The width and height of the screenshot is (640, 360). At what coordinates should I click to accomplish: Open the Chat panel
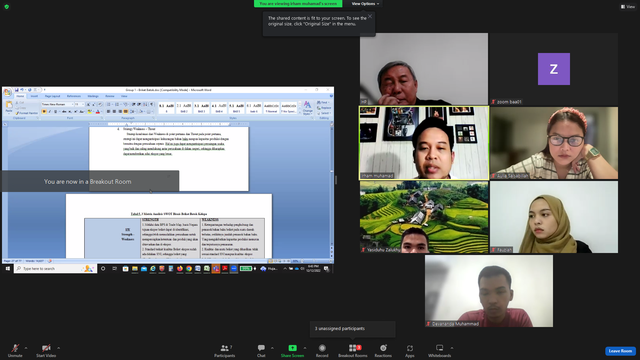click(x=261, y=350)
